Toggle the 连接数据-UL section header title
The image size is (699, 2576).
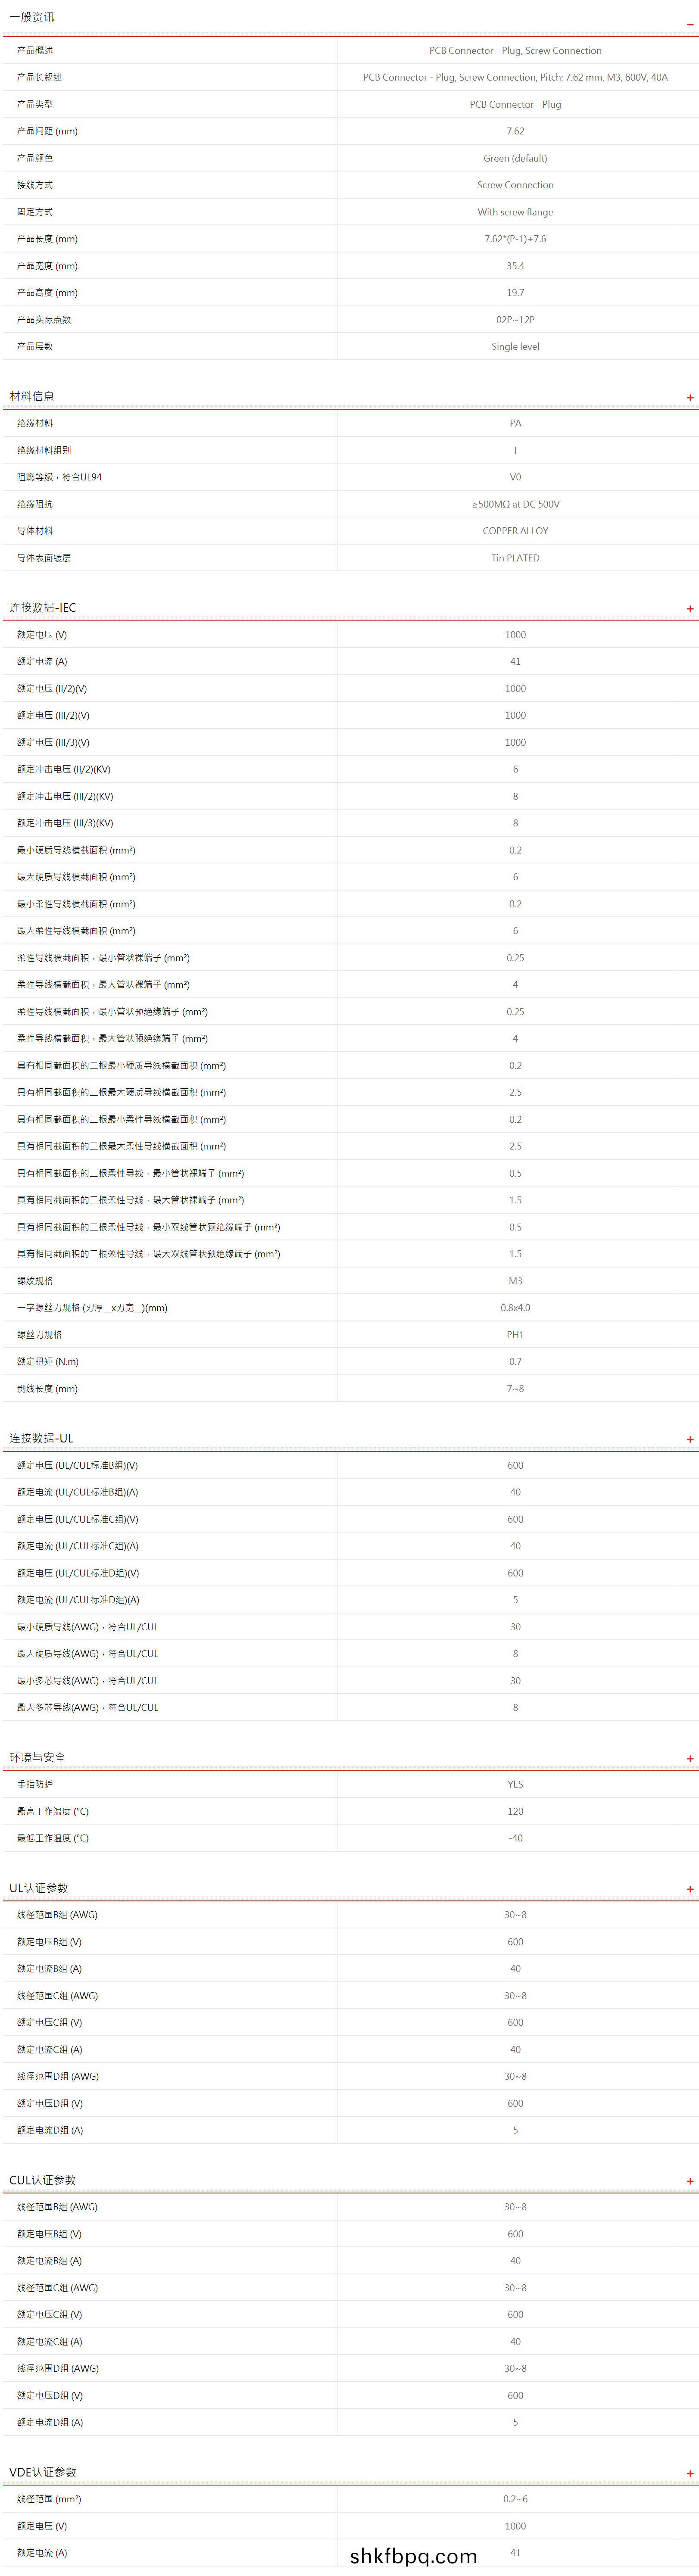click(x=41, y=1439)
